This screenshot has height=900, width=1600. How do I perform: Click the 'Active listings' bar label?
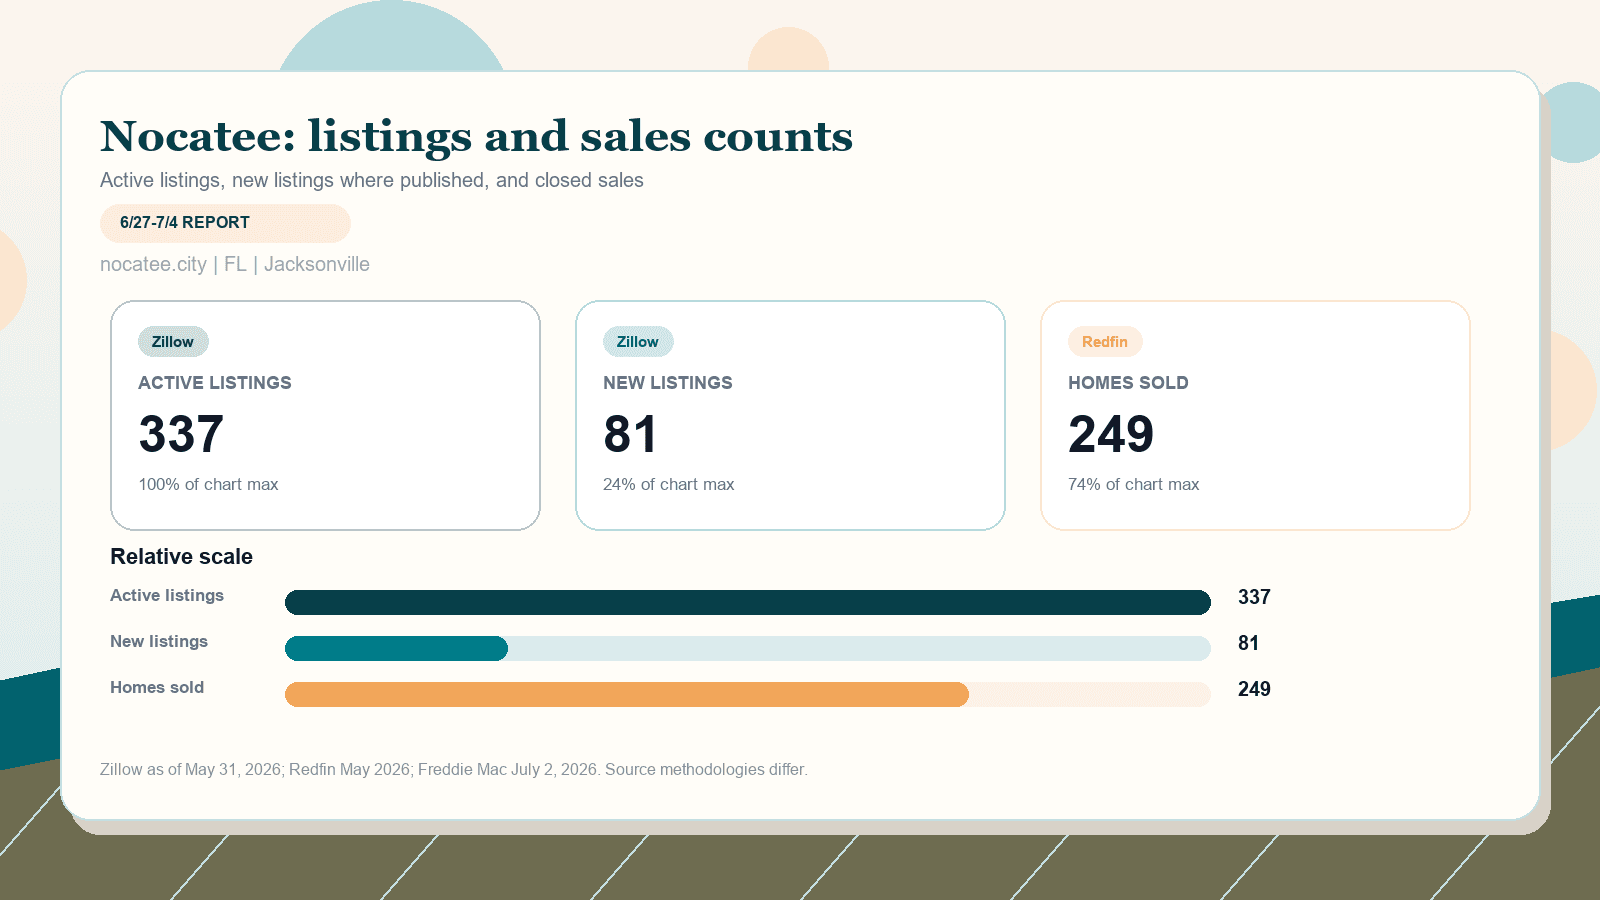(x=167, y=596)
